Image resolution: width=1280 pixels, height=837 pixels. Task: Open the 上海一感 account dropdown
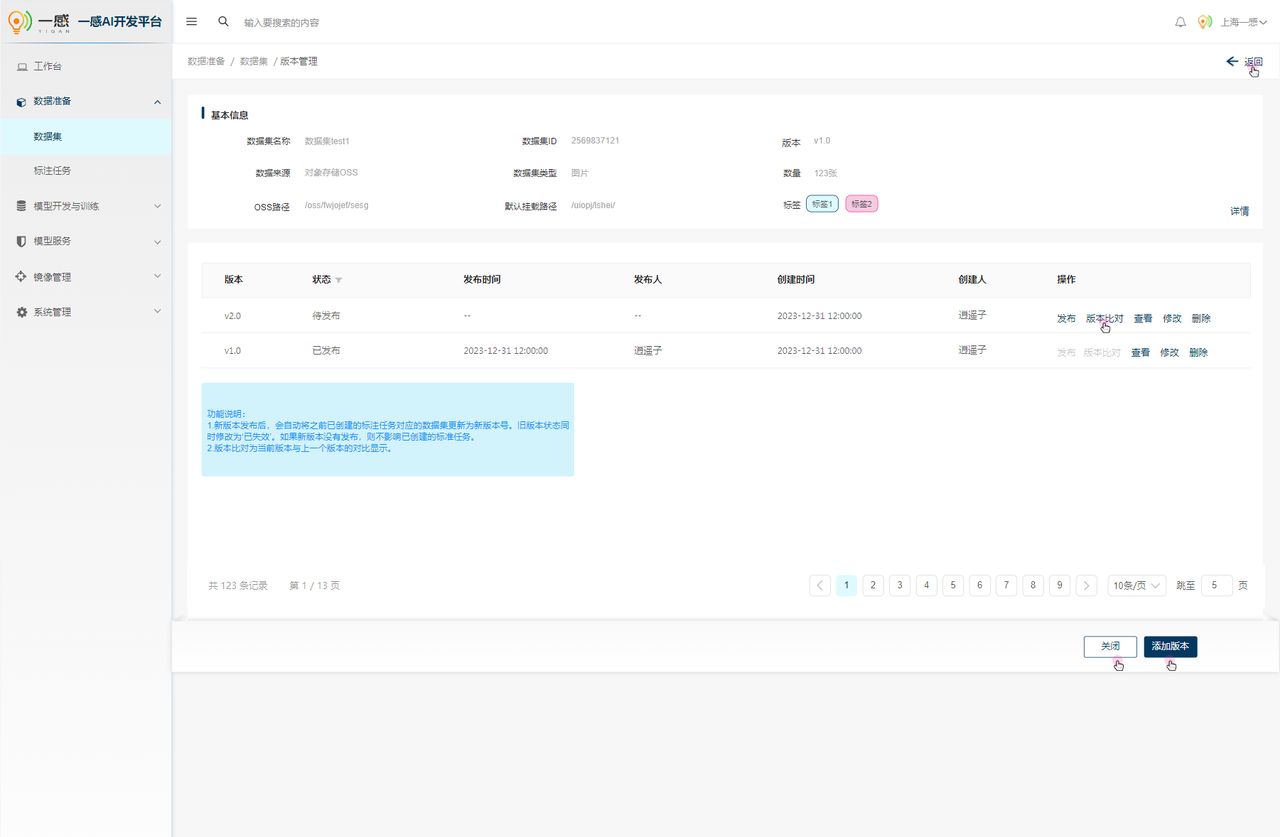point(1244,22)
